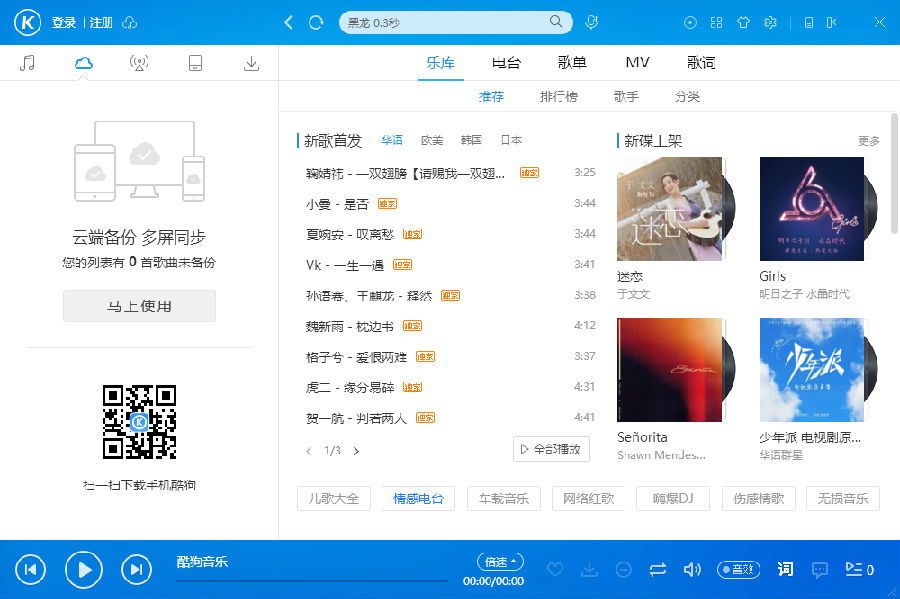The height and width of the screenshot is (599, 900).
Task: Open the settings gear icon
Action: (x=770, y=23)
